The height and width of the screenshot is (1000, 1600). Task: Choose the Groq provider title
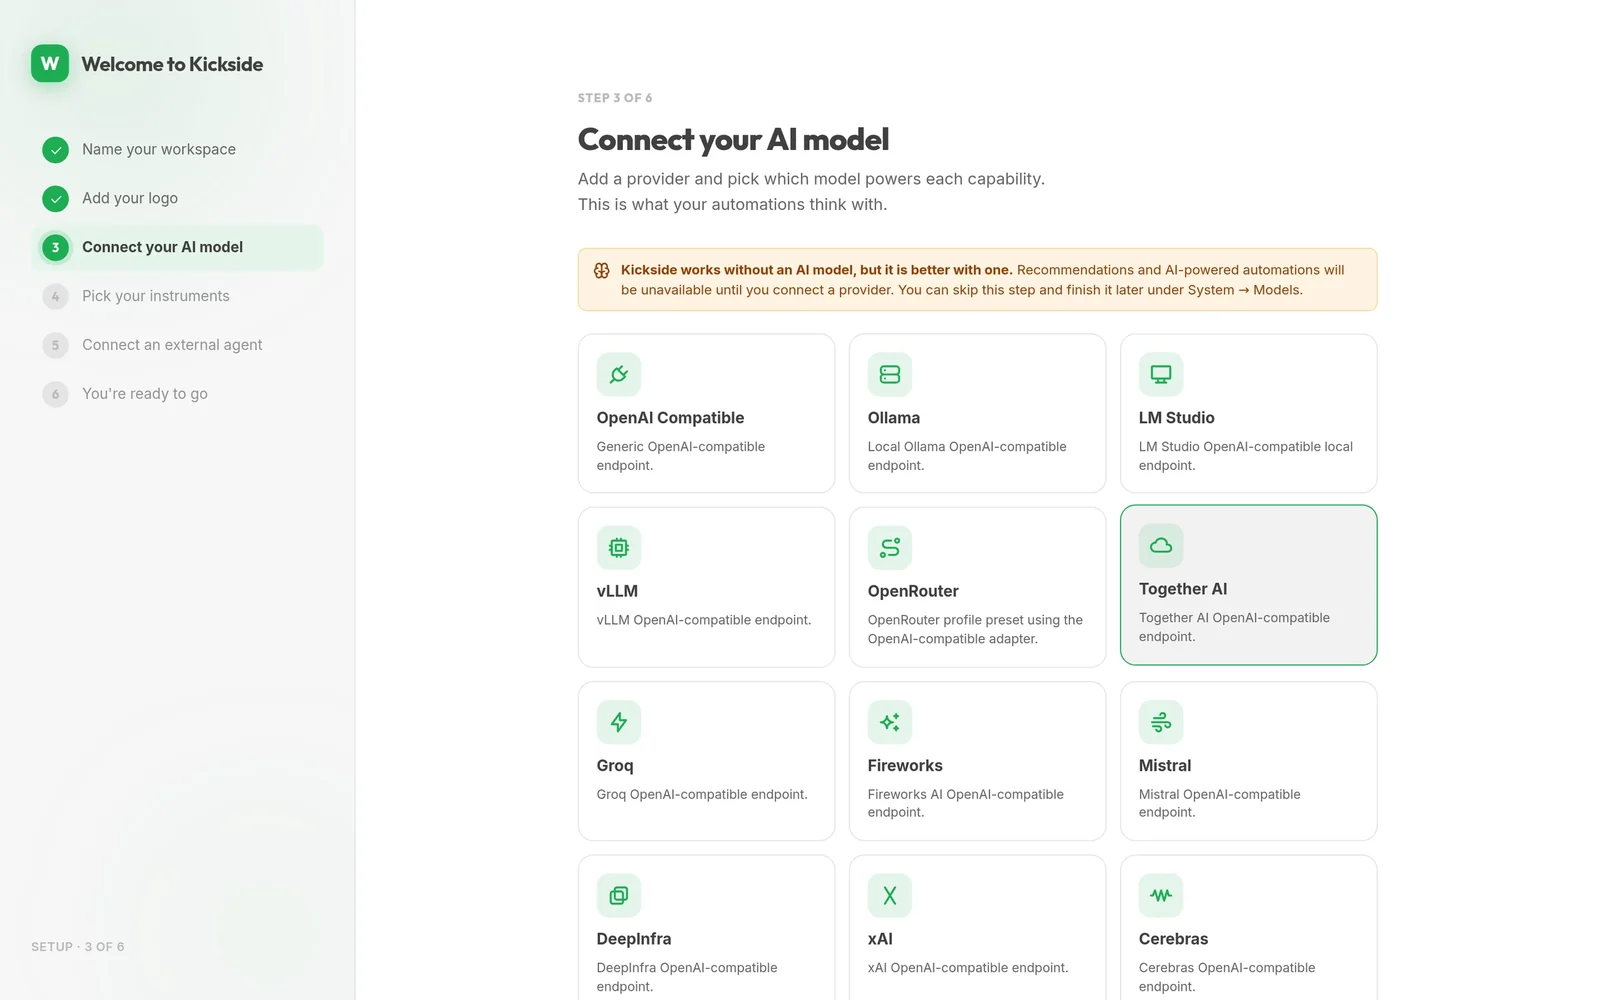(x=615, y=766)
